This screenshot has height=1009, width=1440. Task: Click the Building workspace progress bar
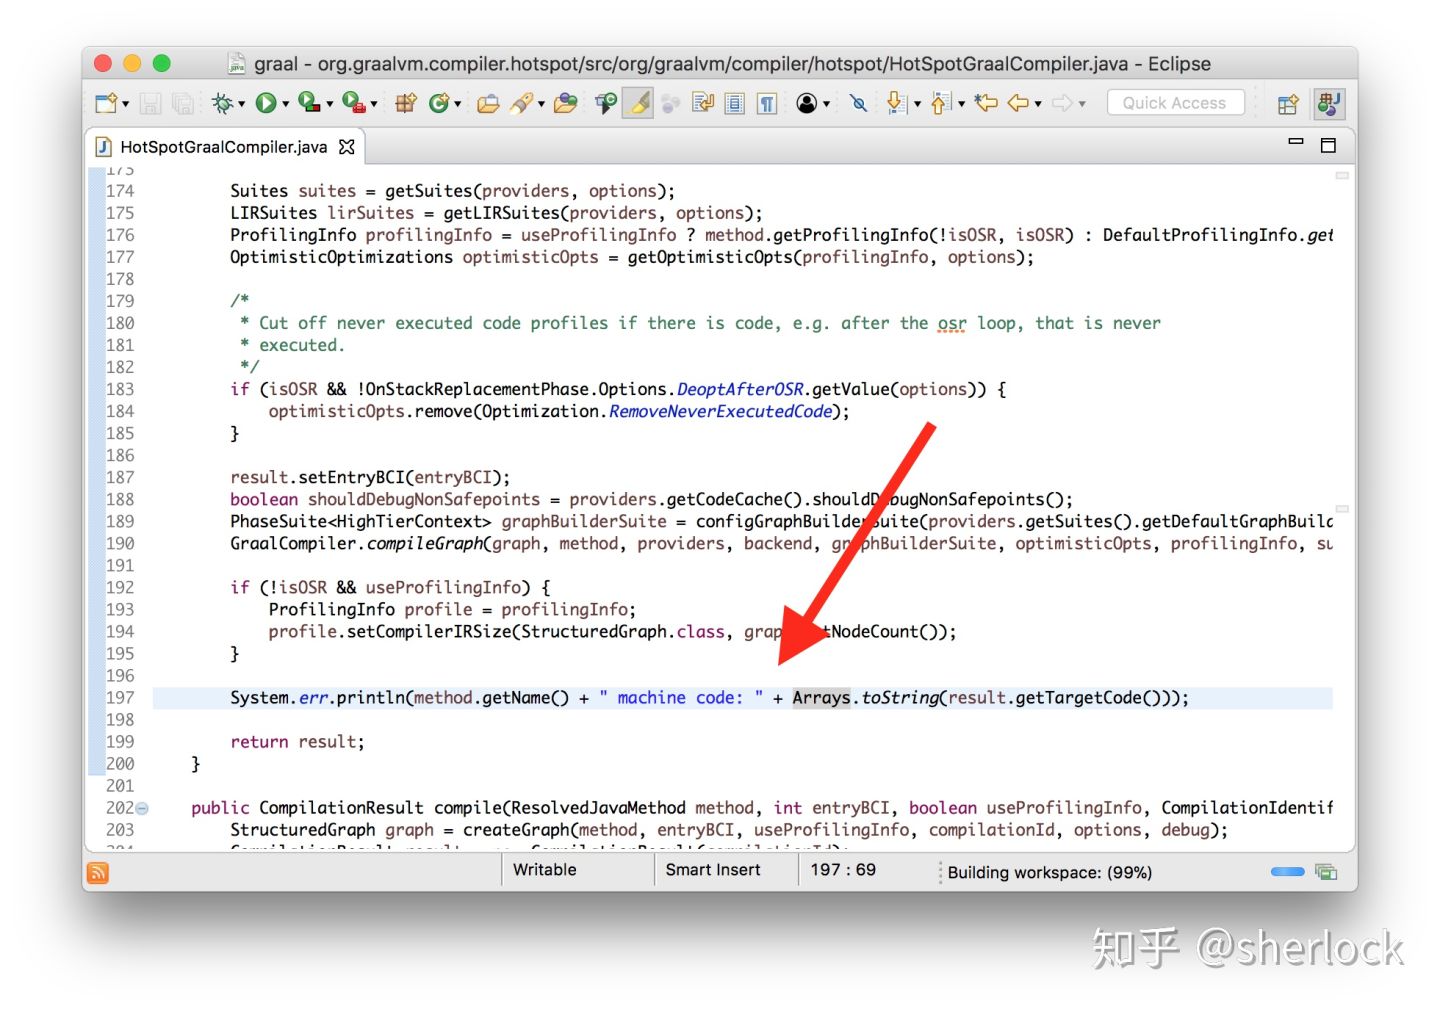click(1287, 872)
